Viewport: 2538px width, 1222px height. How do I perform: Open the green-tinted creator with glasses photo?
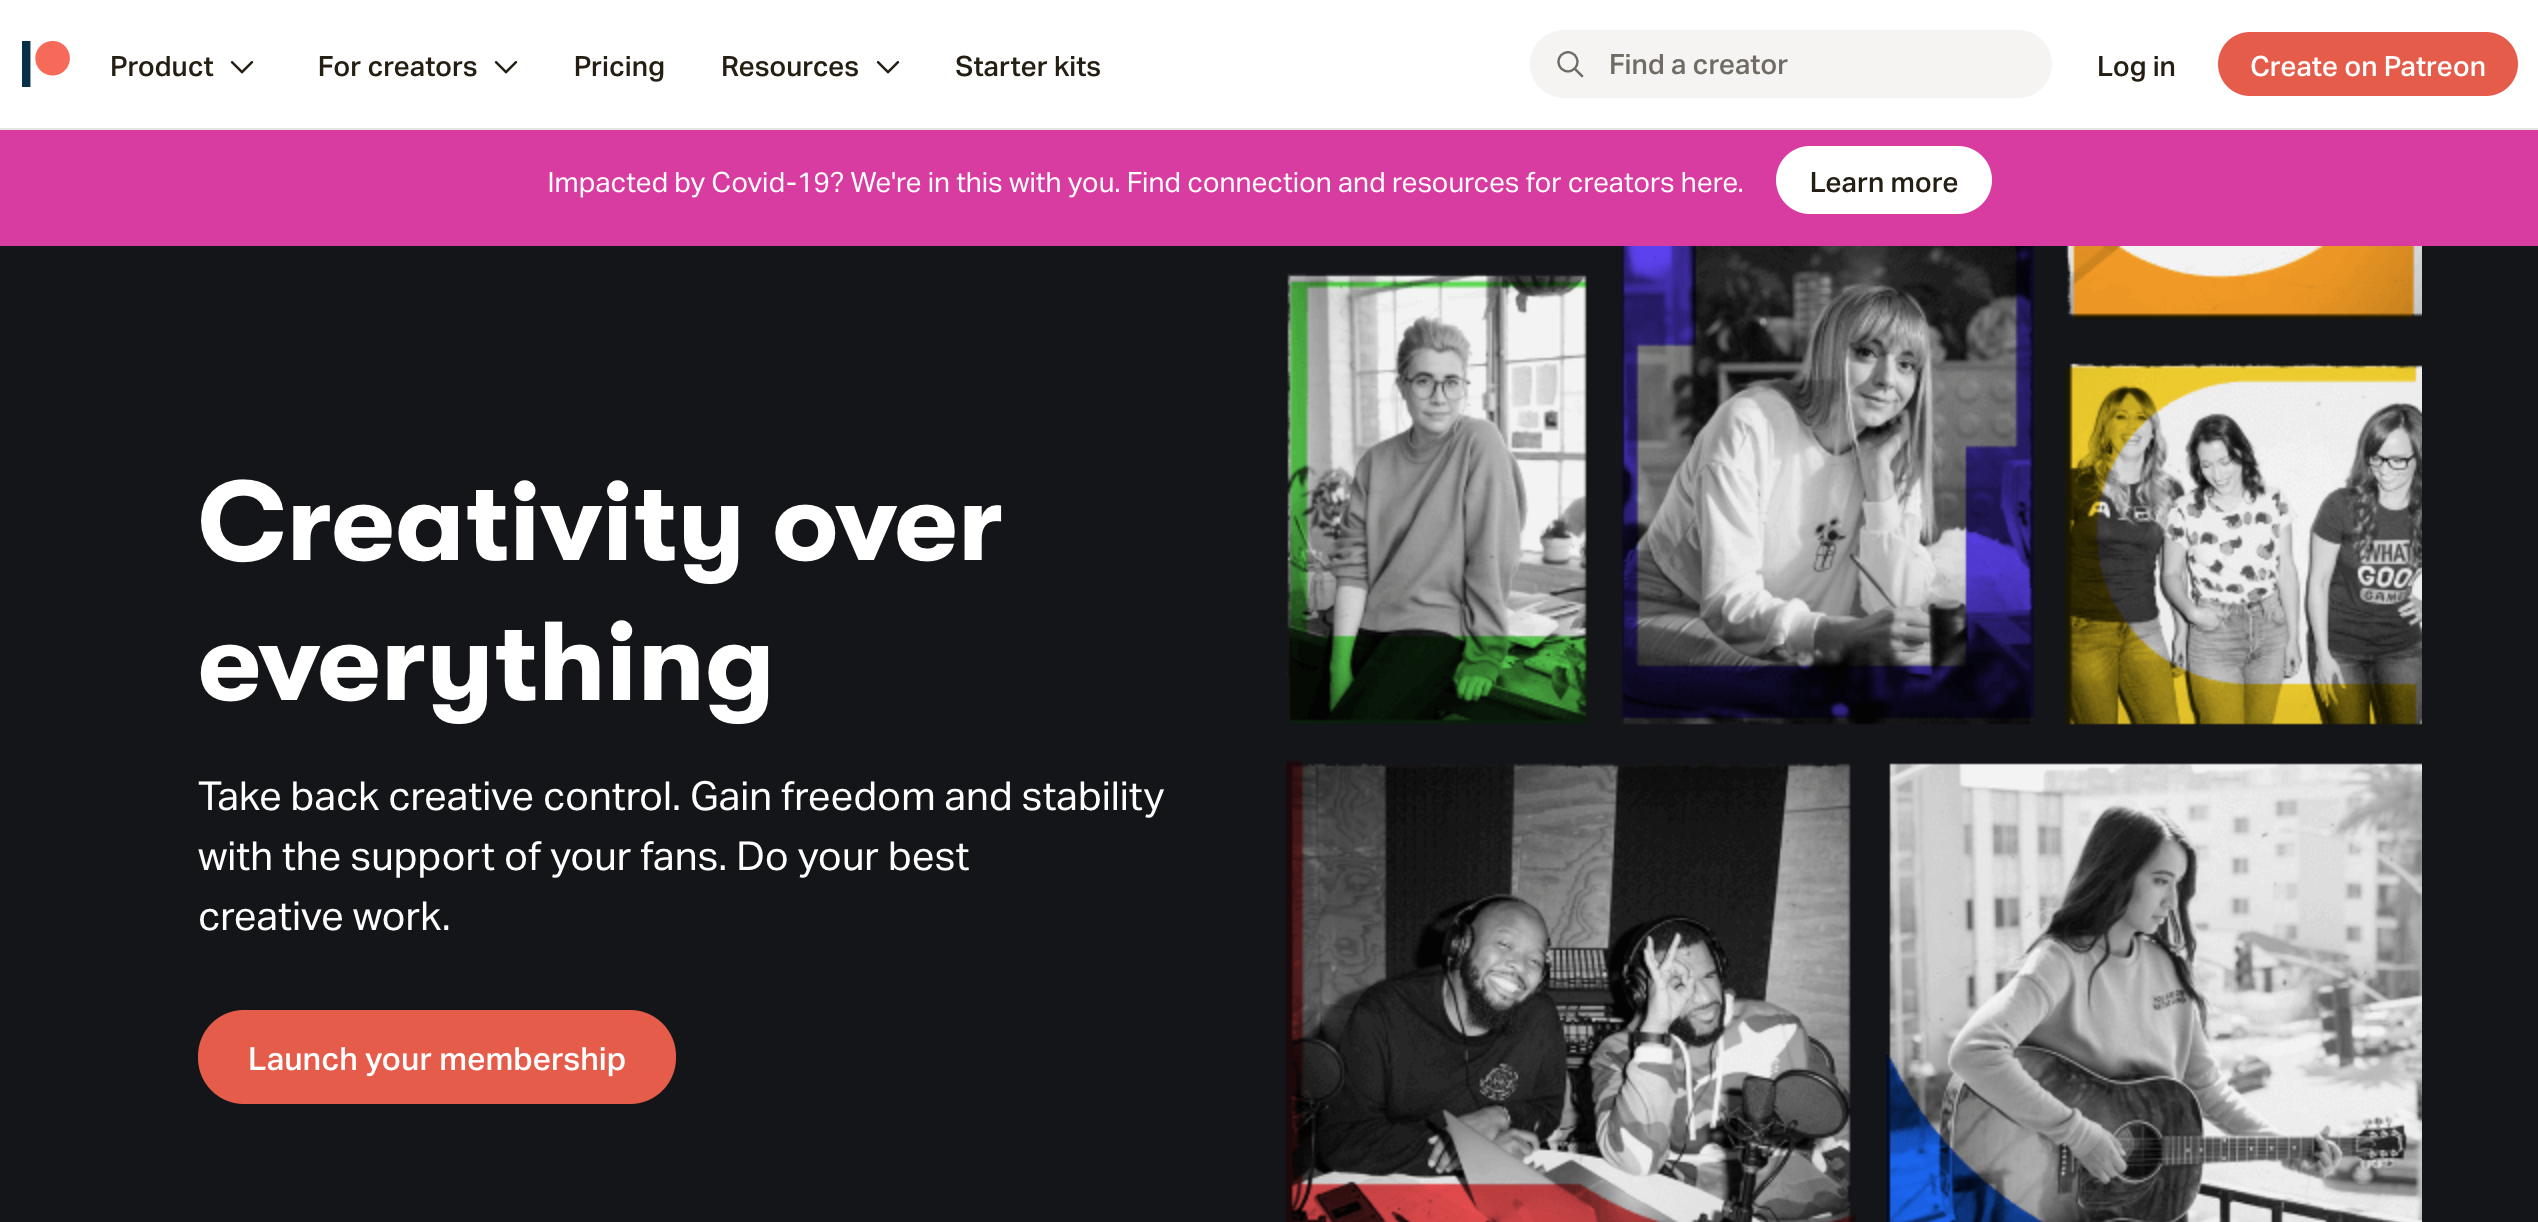click(1437, 498)
